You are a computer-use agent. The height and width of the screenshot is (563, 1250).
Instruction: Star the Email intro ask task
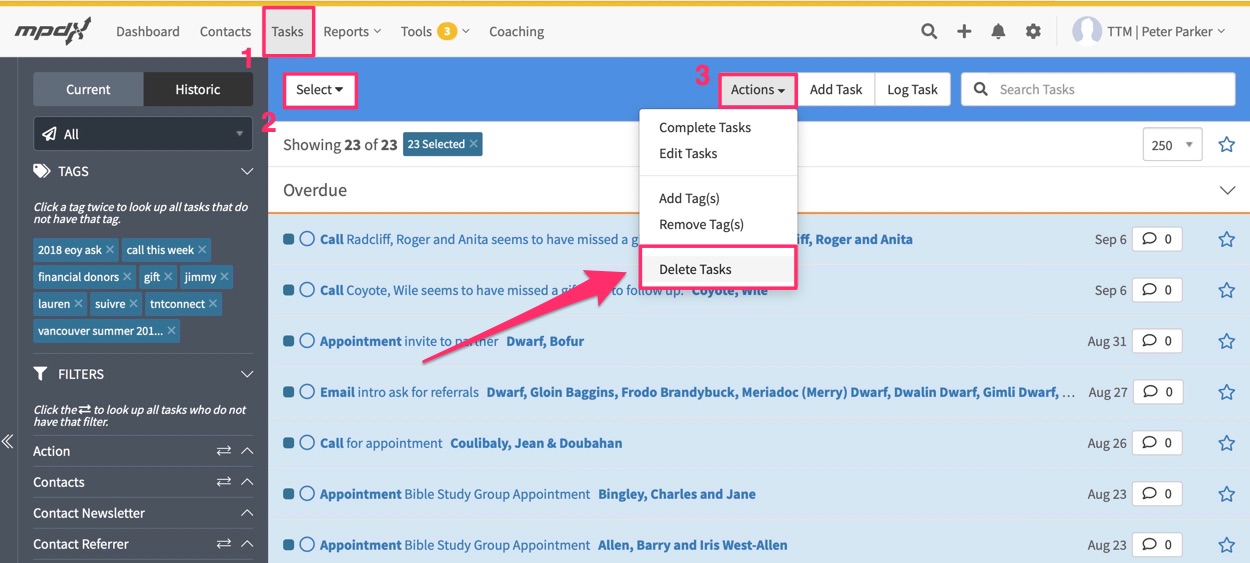point(1227,392)
